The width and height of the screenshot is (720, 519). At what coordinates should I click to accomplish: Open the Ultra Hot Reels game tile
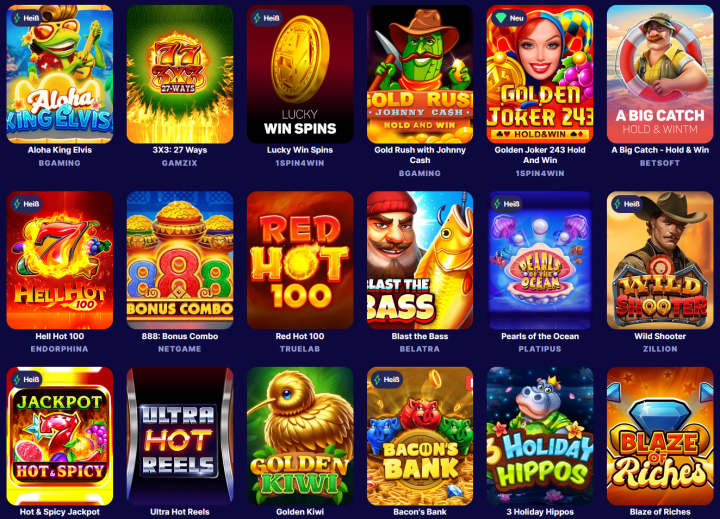(x=180, y=436)
